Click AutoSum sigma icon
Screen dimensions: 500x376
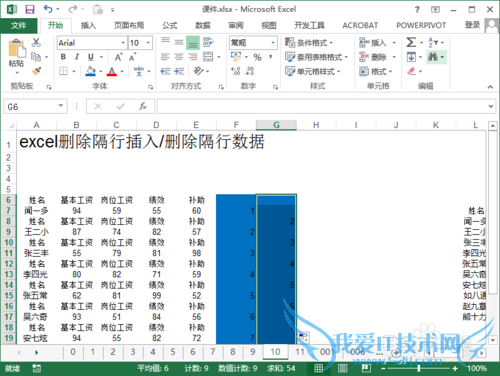point(411,42)
